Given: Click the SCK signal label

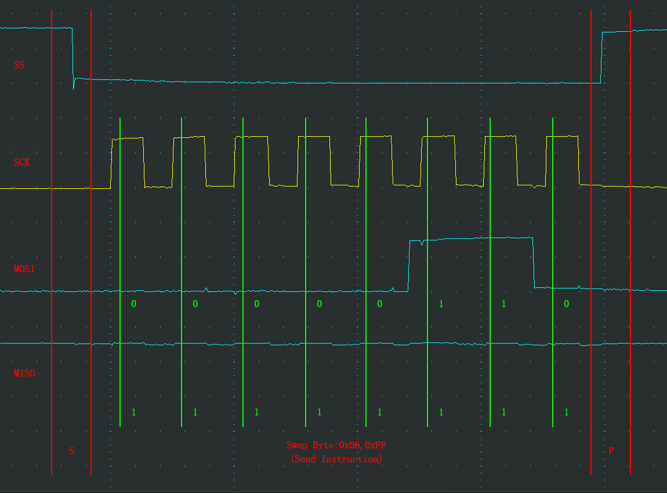Looking at the screenshot, I should click(22, 162).
